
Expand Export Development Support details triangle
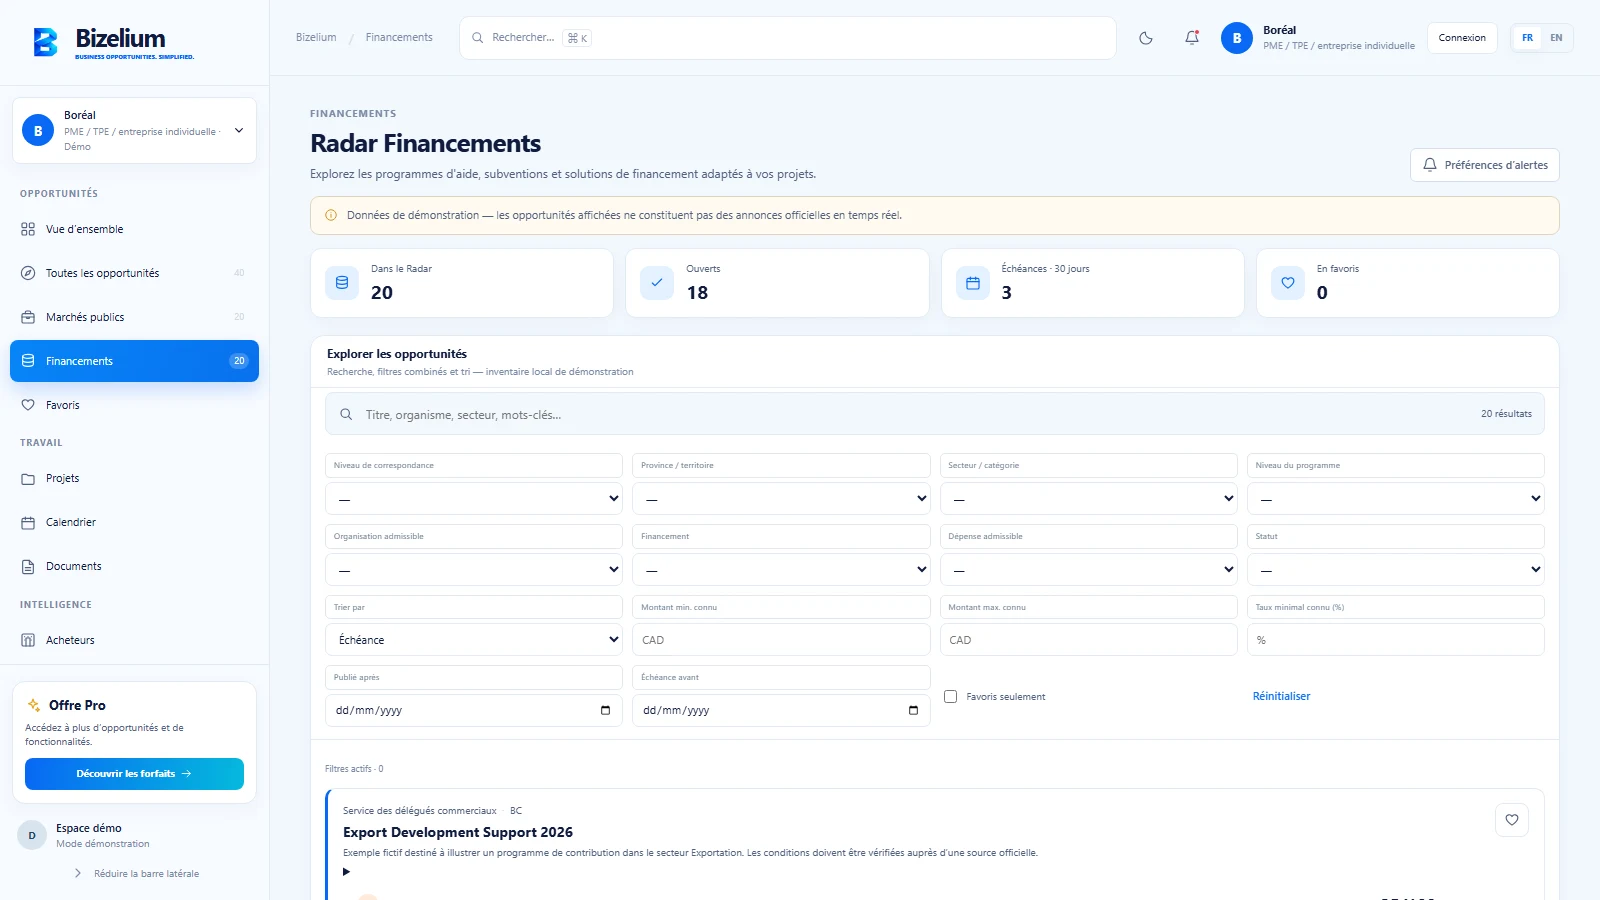point(347,872)
